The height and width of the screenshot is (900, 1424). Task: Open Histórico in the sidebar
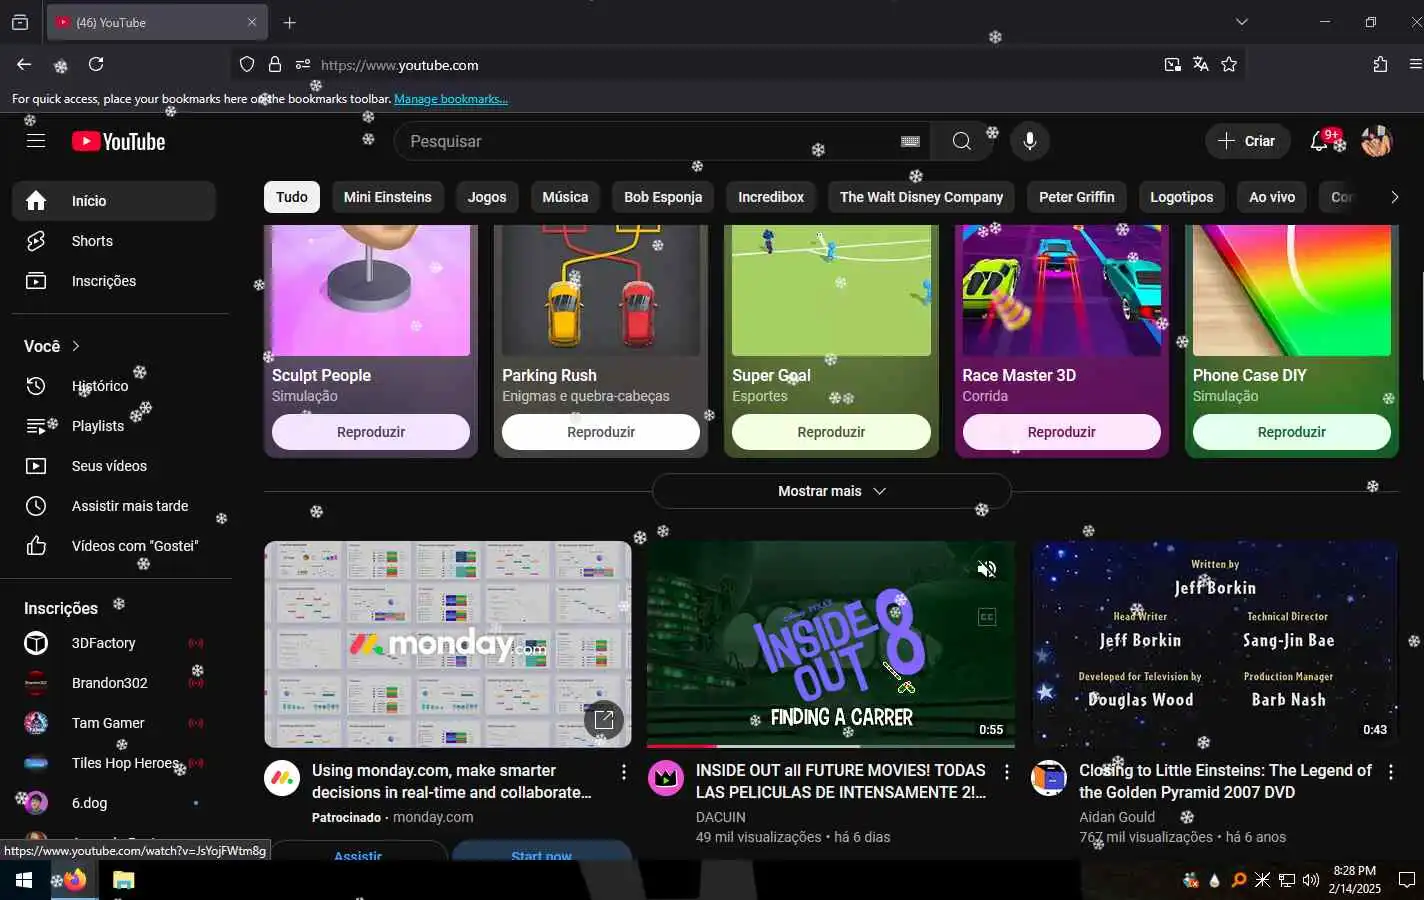point(114,386)
